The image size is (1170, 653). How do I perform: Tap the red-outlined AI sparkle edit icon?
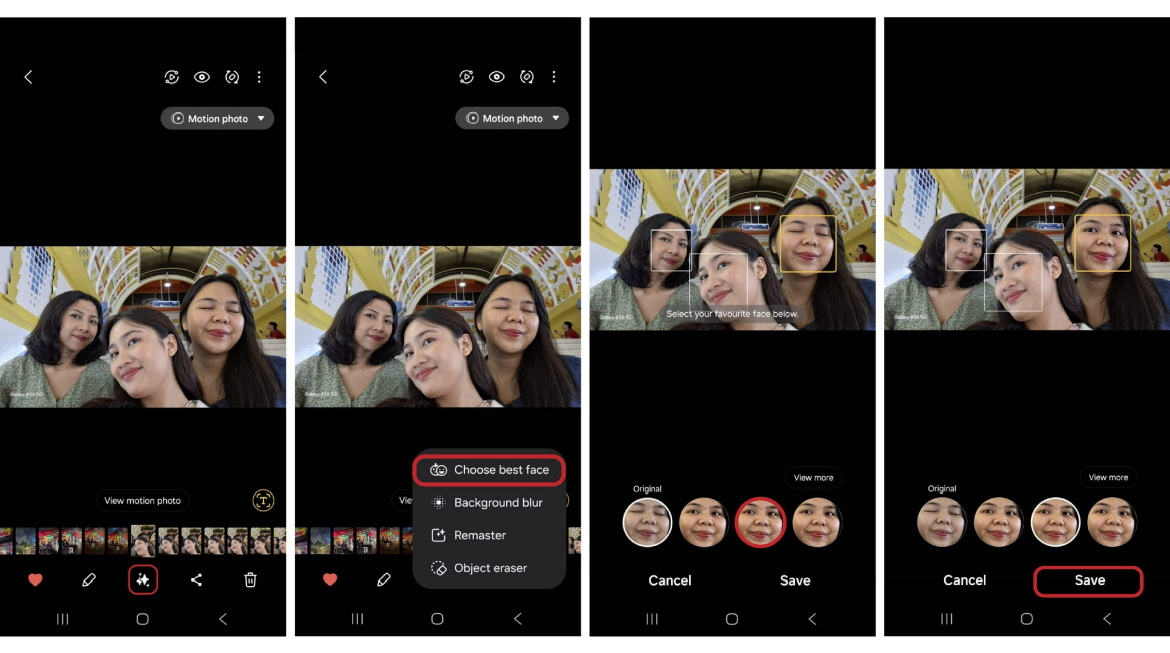(143, 580)
